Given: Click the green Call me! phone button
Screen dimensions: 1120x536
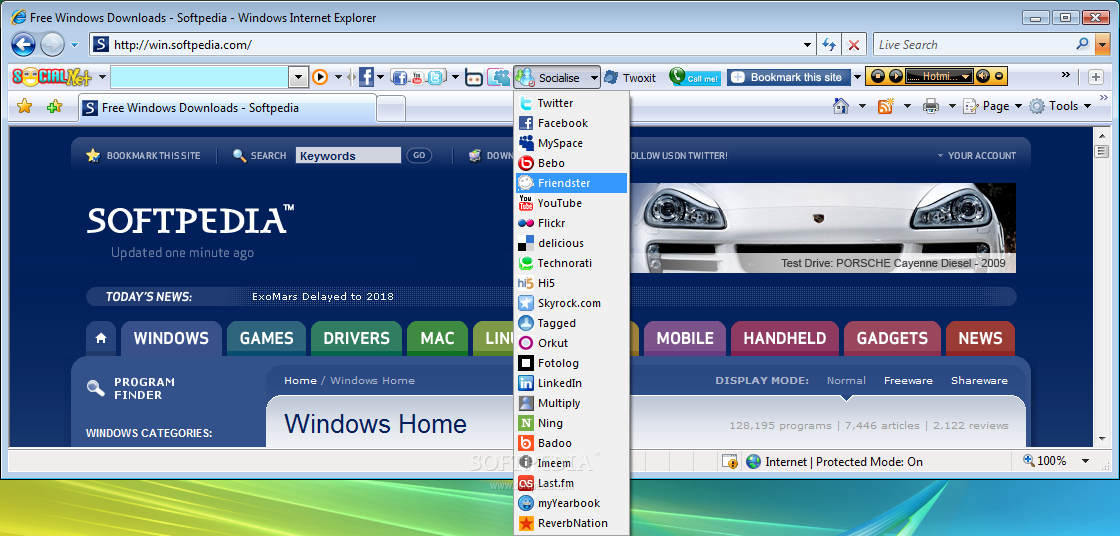Looking at the screenshot, I should [695, 77].
